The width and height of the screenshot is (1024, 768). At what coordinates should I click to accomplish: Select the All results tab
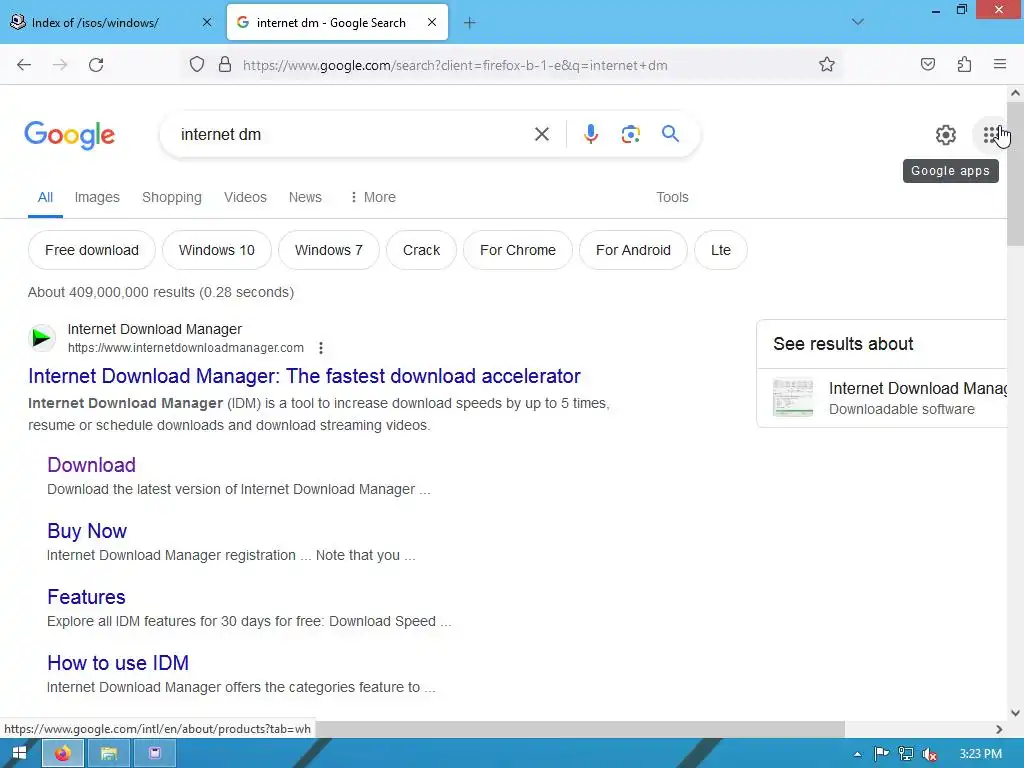[45, 197]
